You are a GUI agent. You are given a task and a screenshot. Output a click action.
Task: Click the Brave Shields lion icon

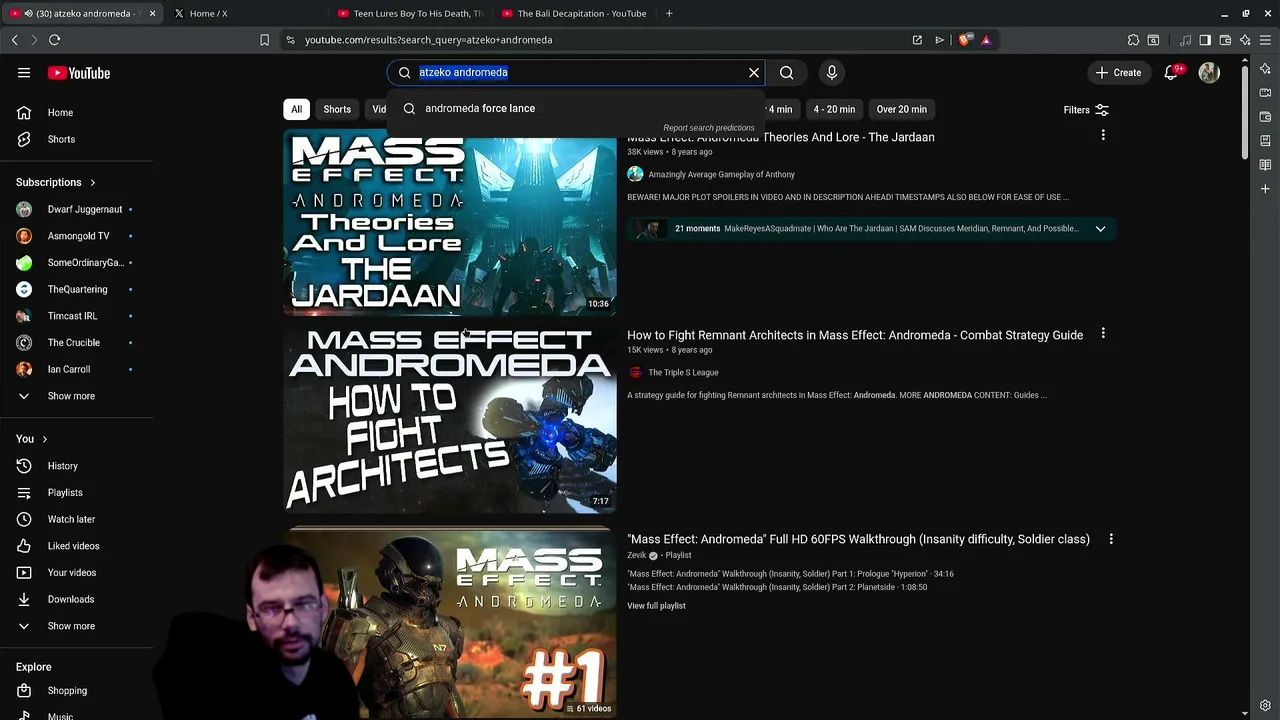tap(964, 40)
